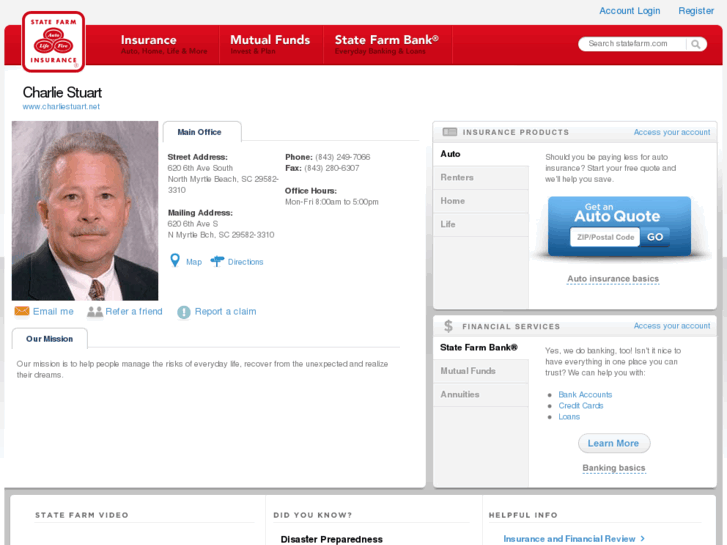
Task: Select the Home insurance tab
Action: [481, 201]
